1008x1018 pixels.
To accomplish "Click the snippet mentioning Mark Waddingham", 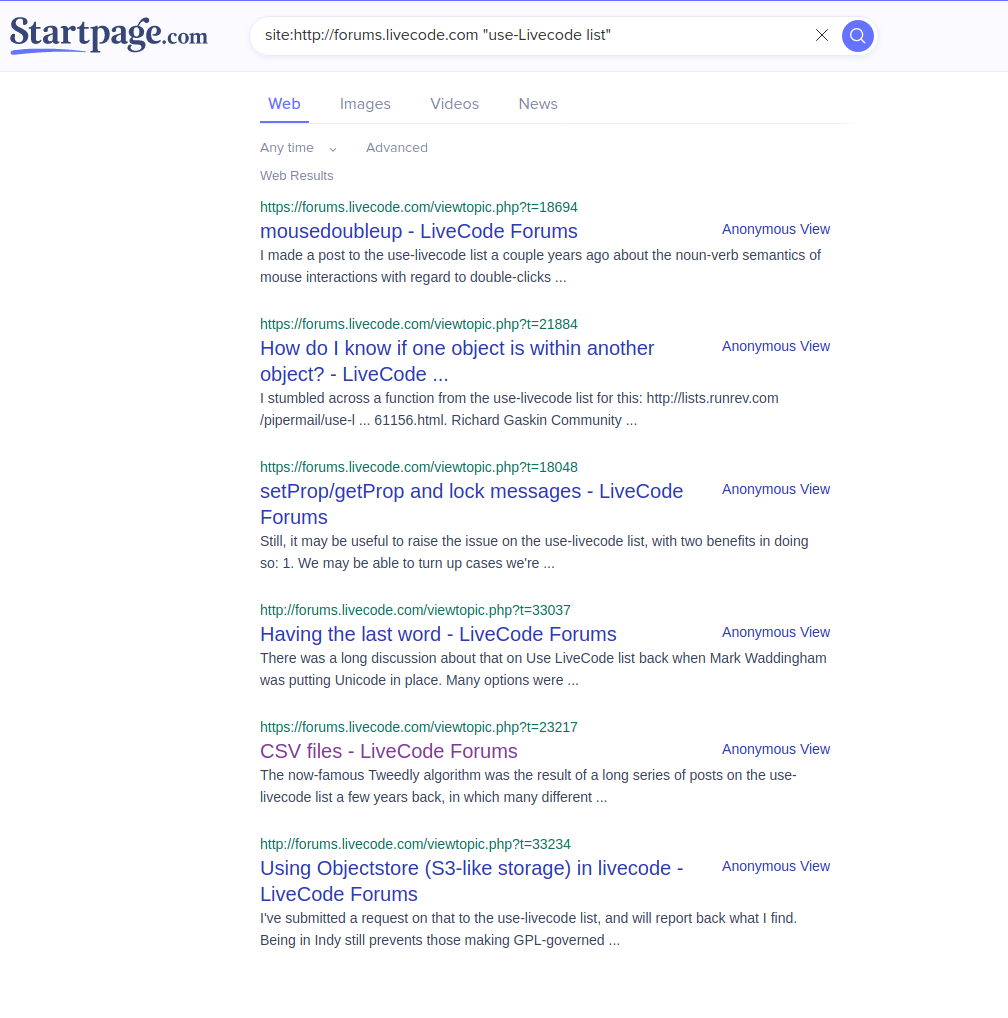I will point(543,669).
